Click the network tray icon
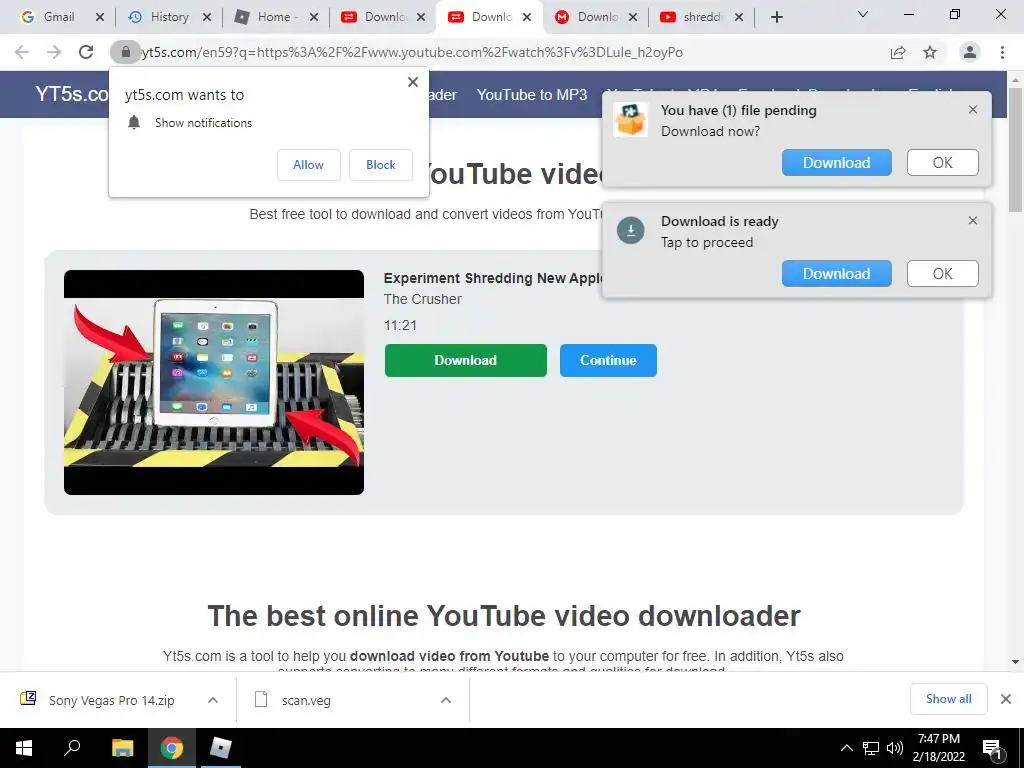Screen dimensions: 1024x768 pos(871,748)
